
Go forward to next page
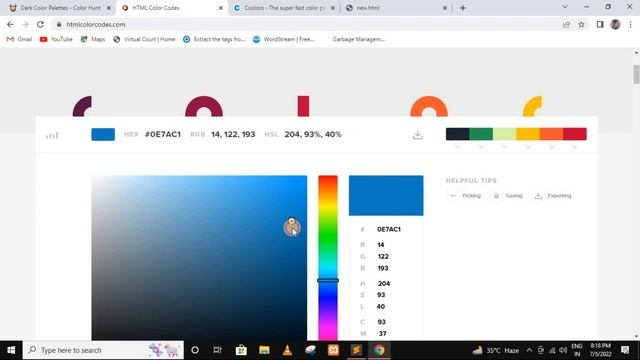[x=25, y=24]
